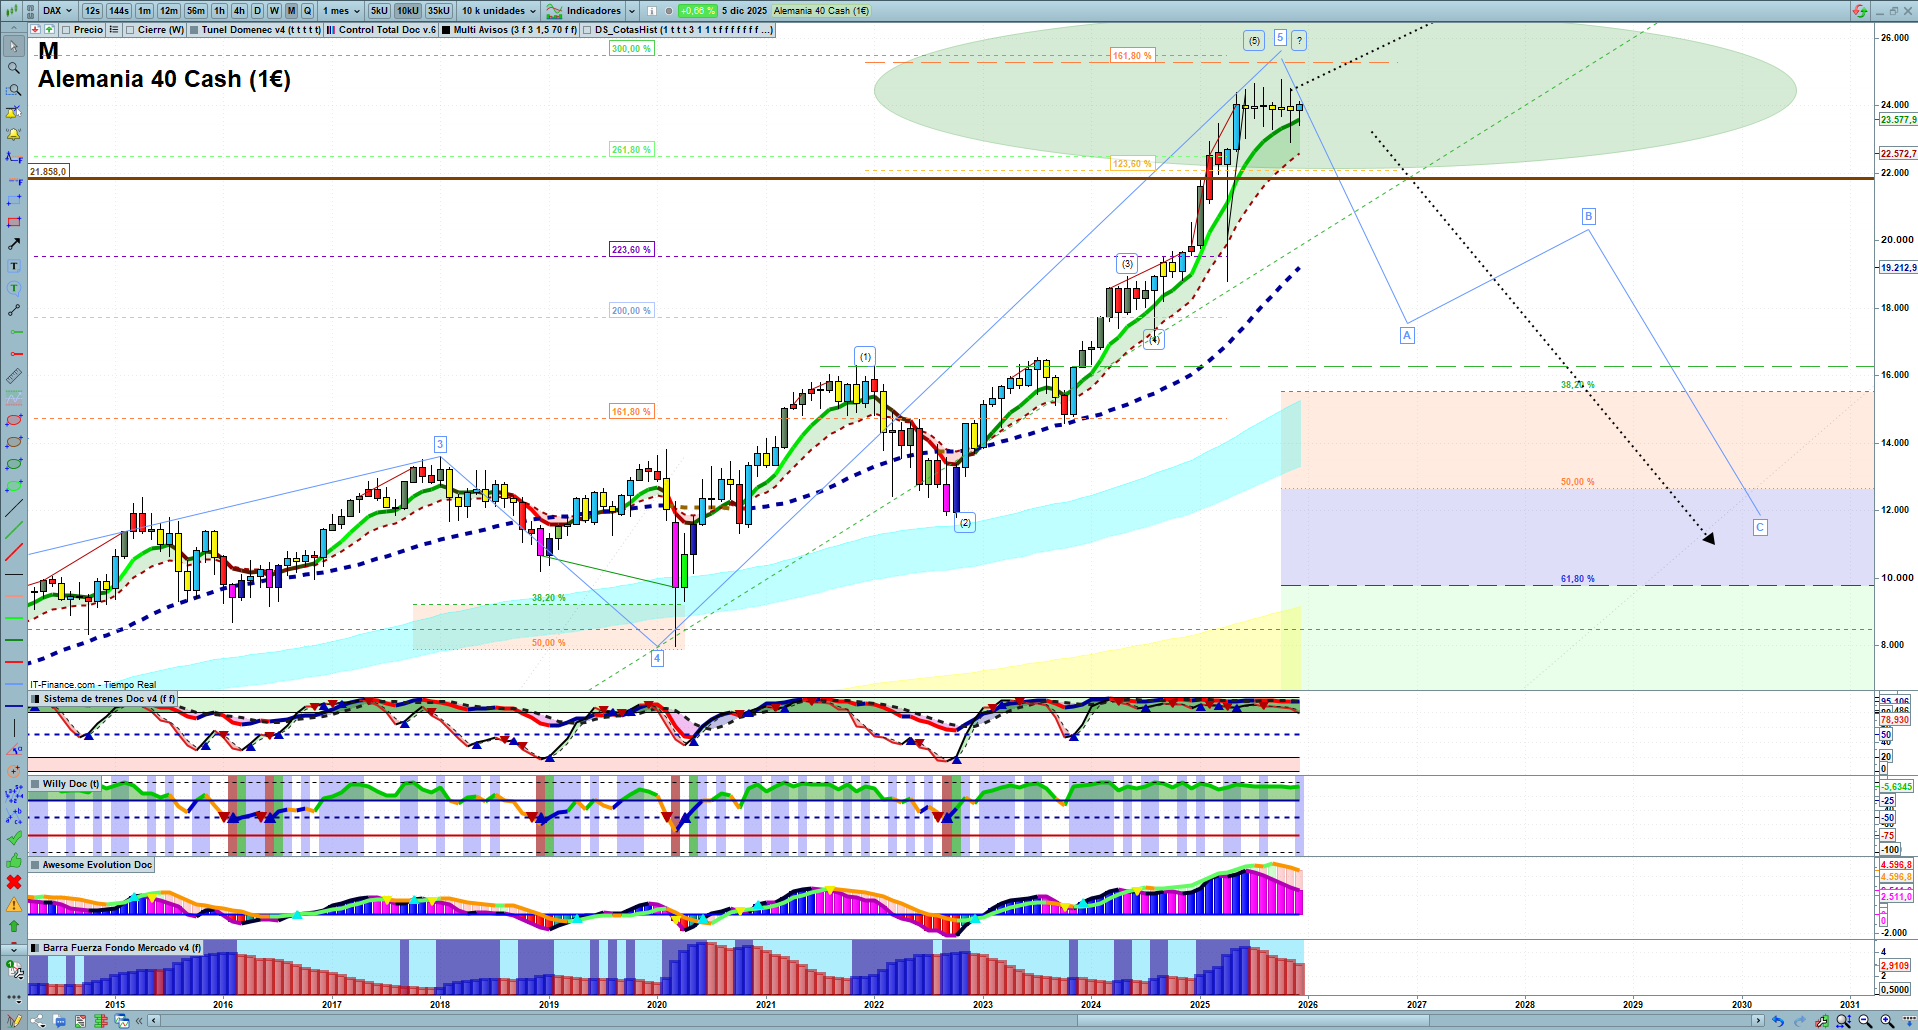Toggle the Tunel Domenec v4 color box
1918x1030 pixels.
click(194, 30)
